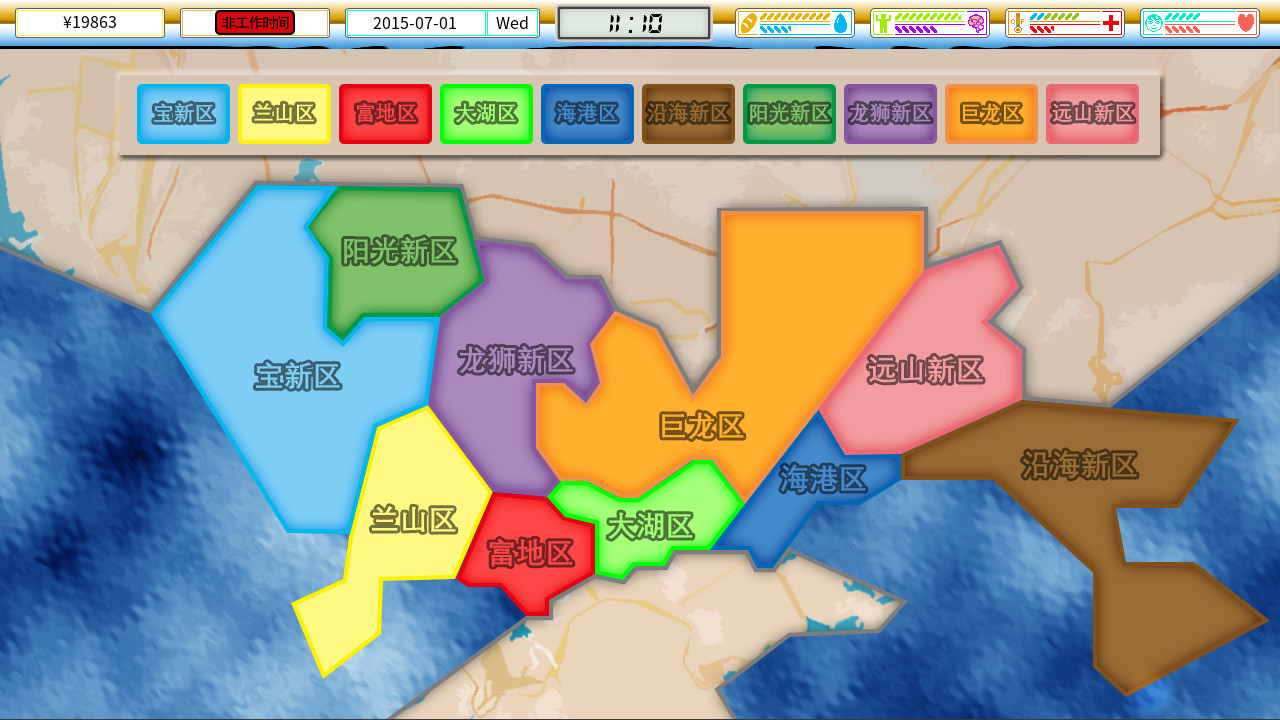Click the water drop thirst icon
The image size is (1280, 720).
click(x=841, y=23)
